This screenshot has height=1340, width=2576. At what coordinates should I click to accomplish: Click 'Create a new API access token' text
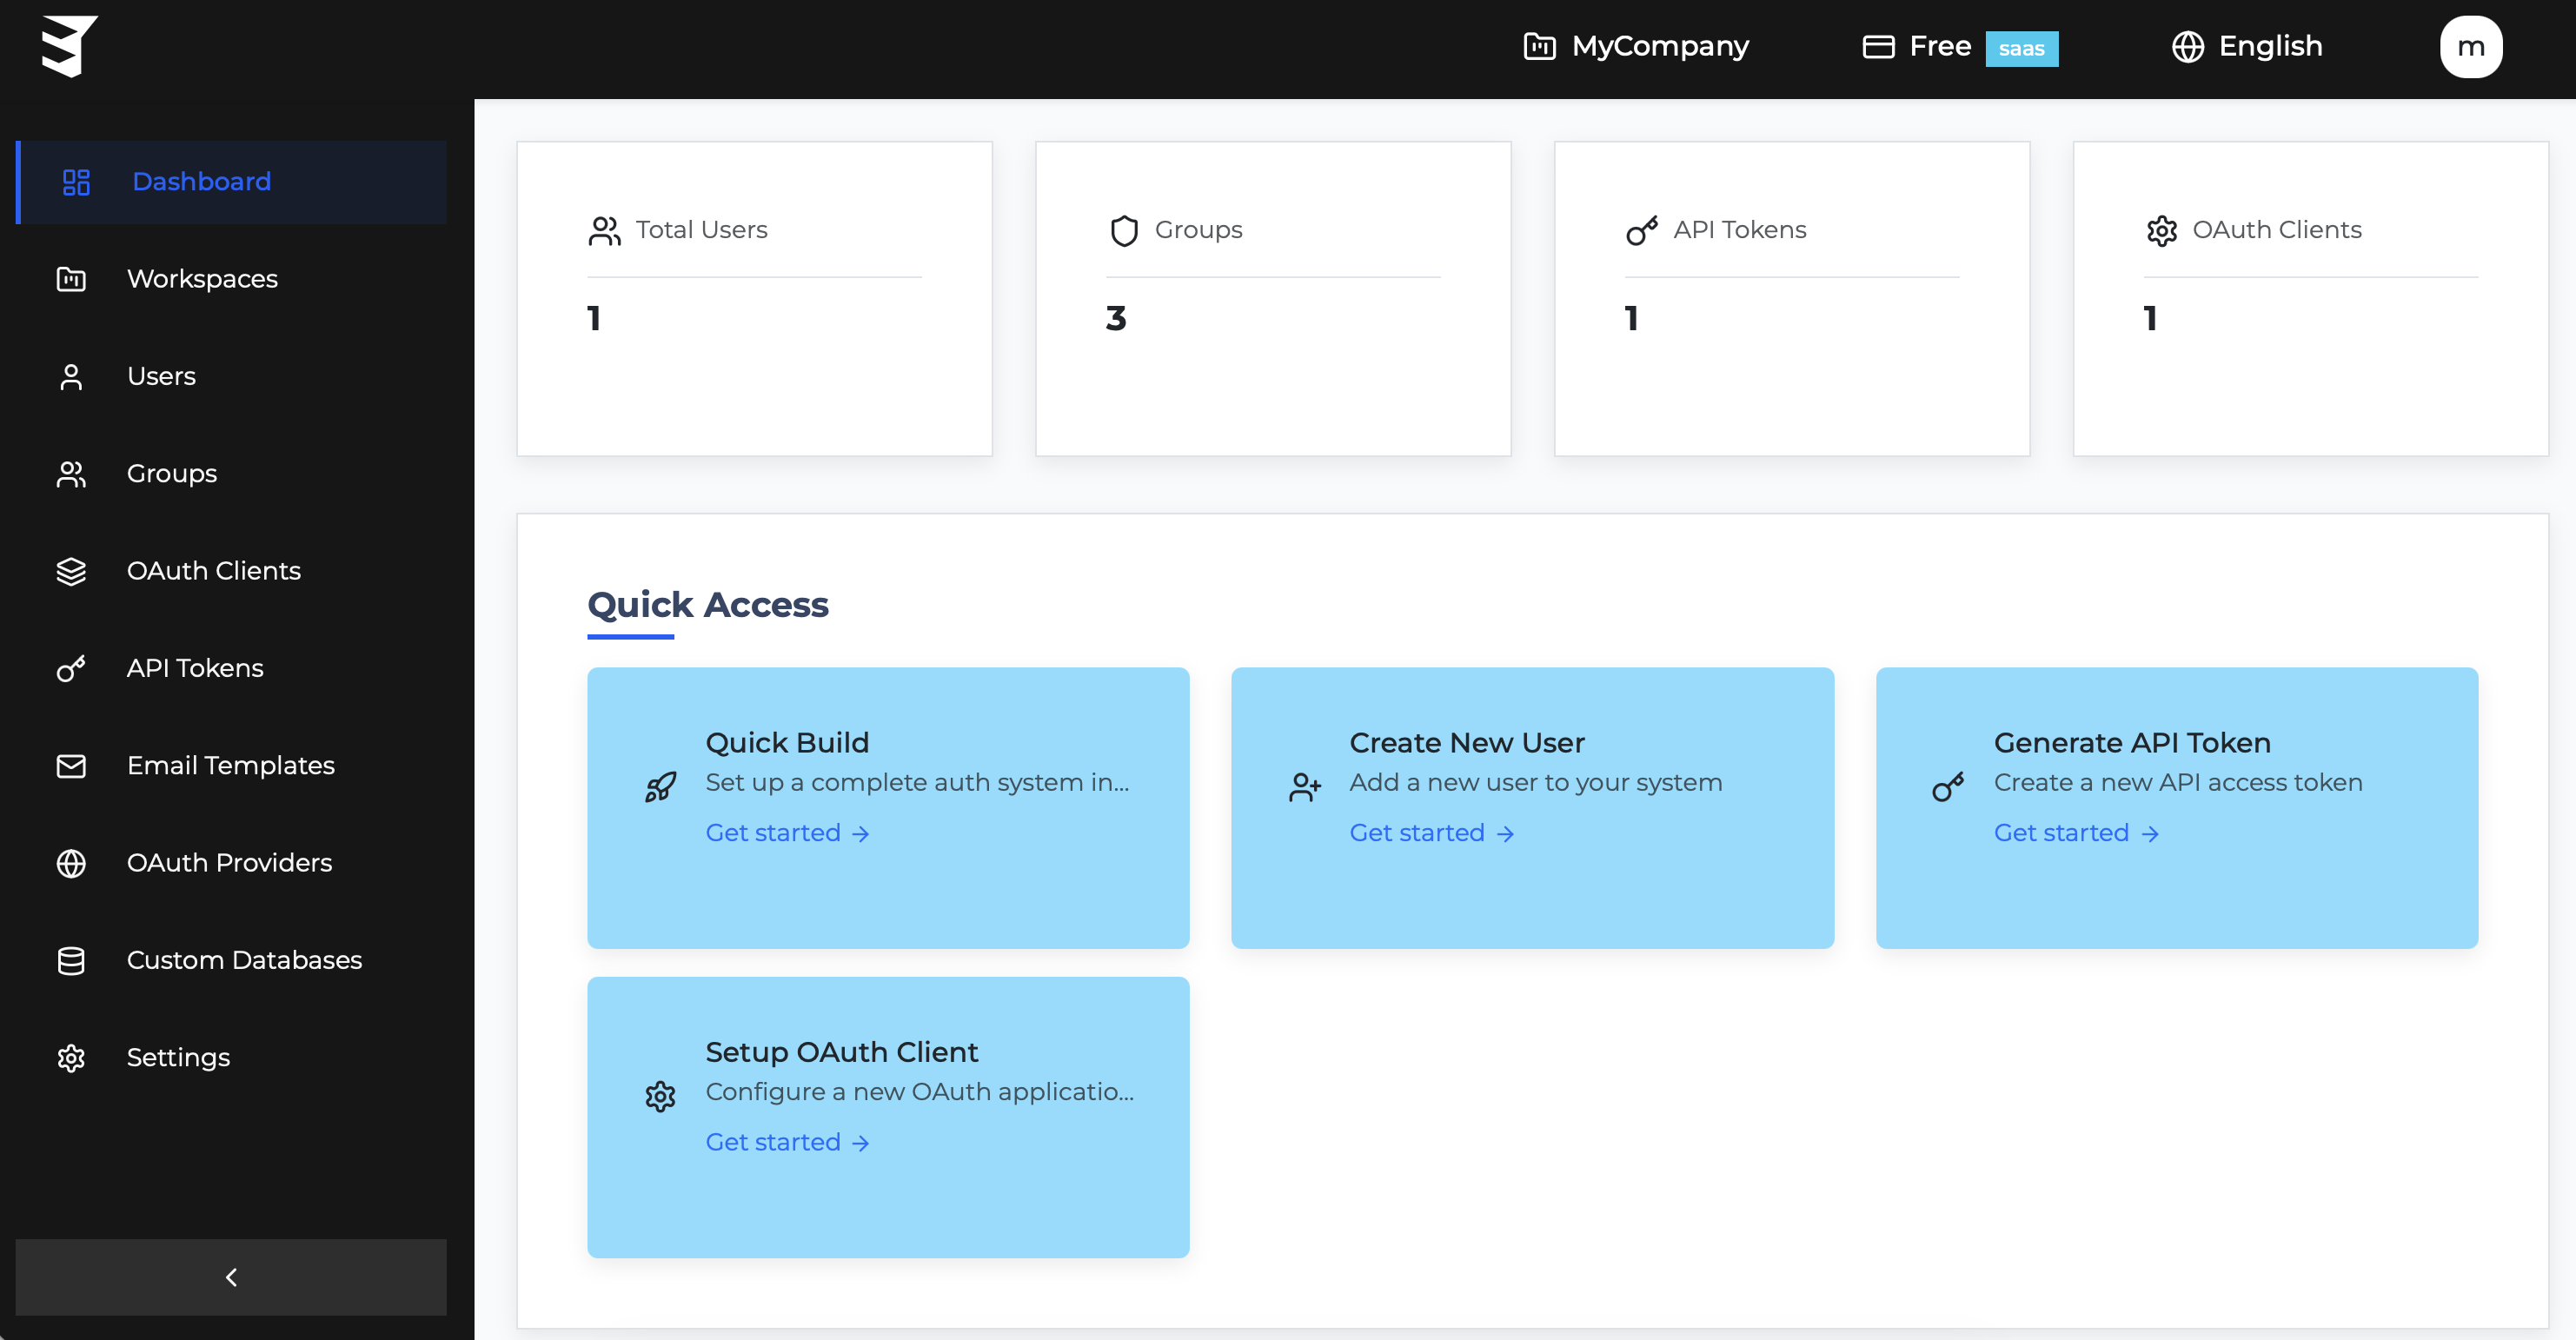tap(2178, 783)
